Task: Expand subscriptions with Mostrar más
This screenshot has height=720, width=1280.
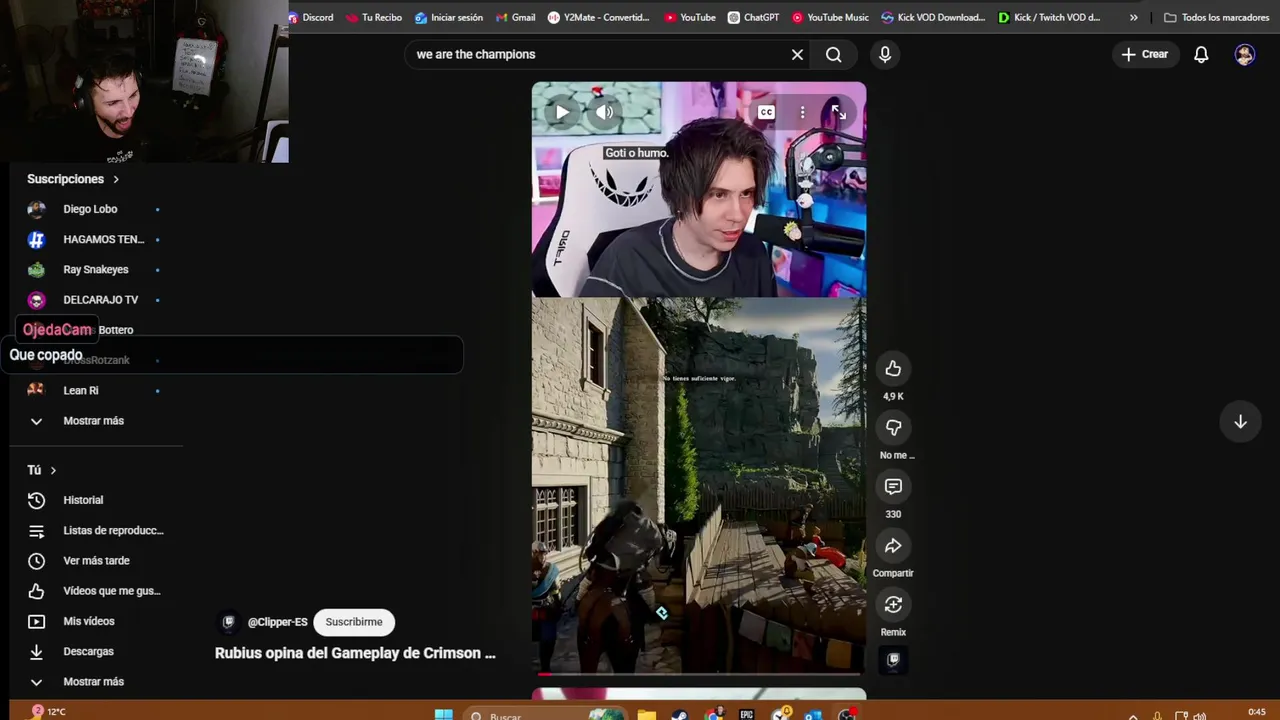Action: 94,421
